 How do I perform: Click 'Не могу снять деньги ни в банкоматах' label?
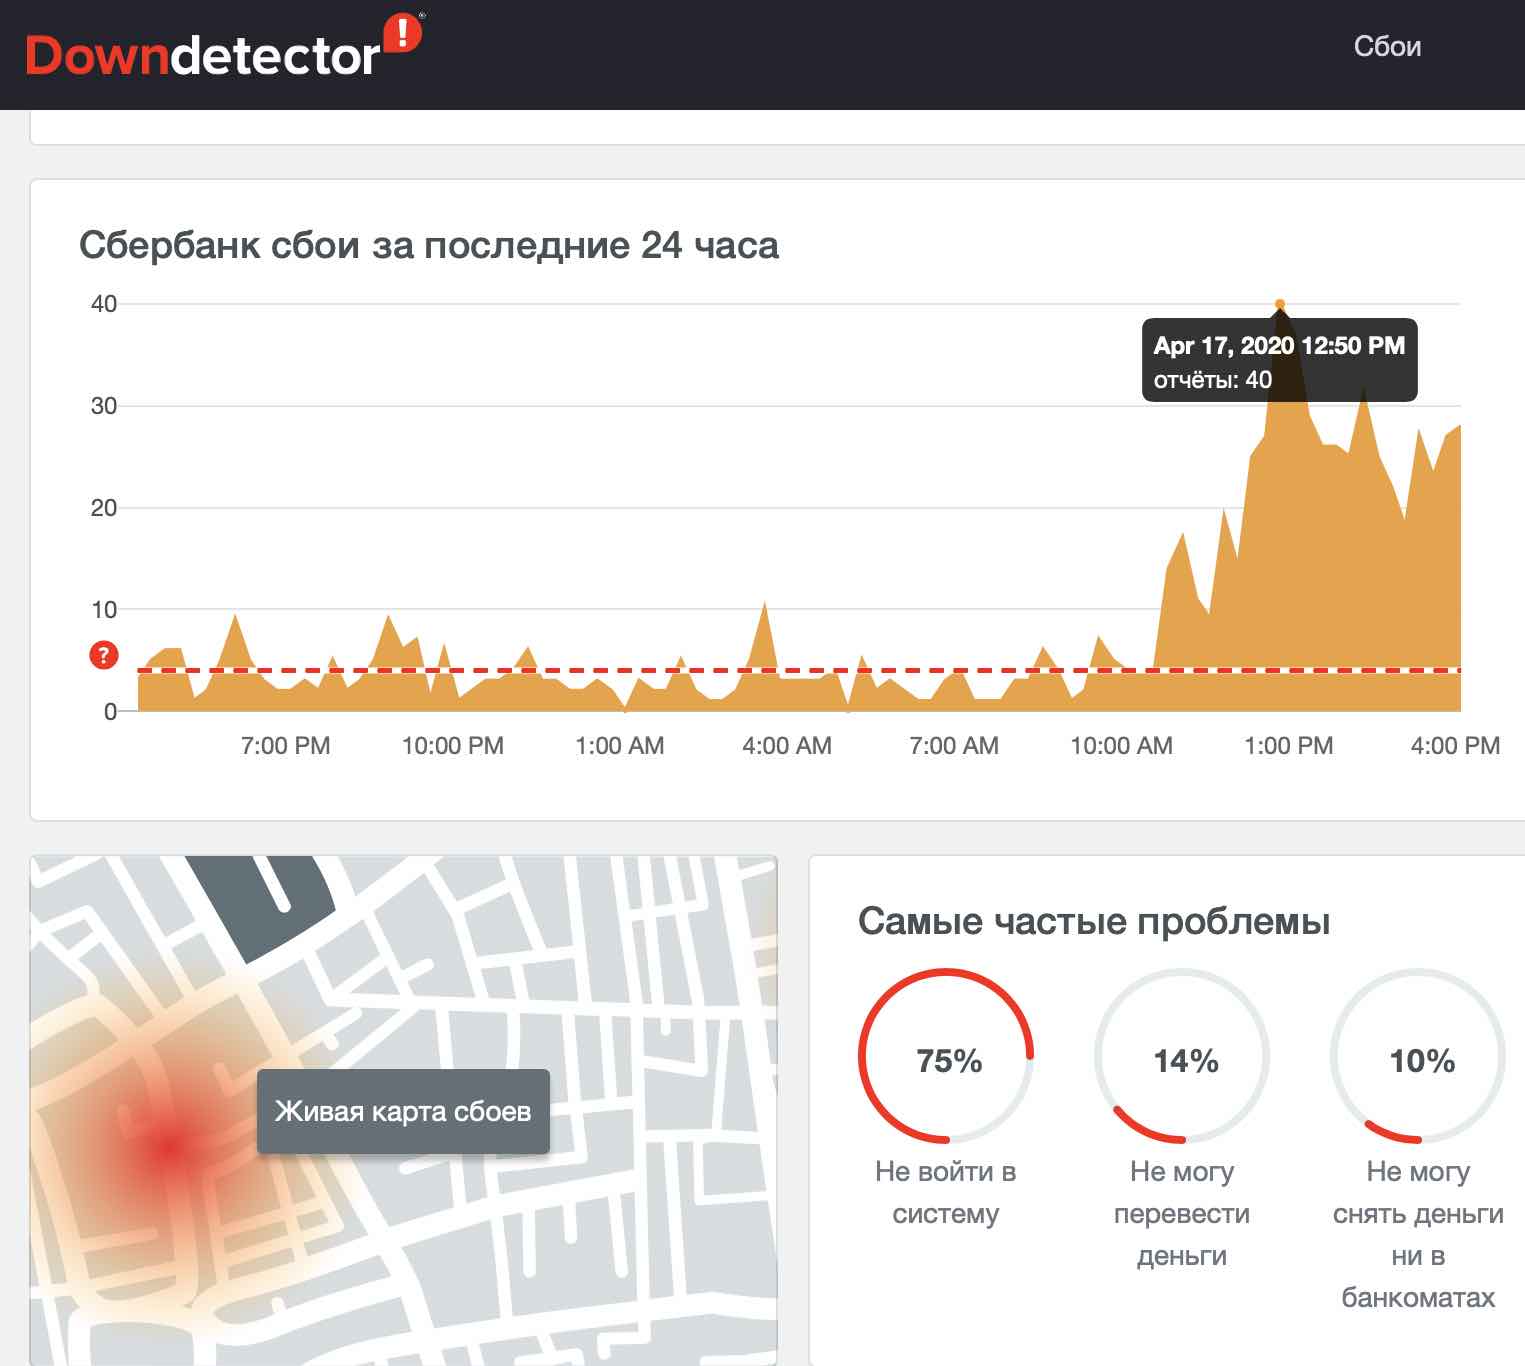[x=1418, y=1234]
